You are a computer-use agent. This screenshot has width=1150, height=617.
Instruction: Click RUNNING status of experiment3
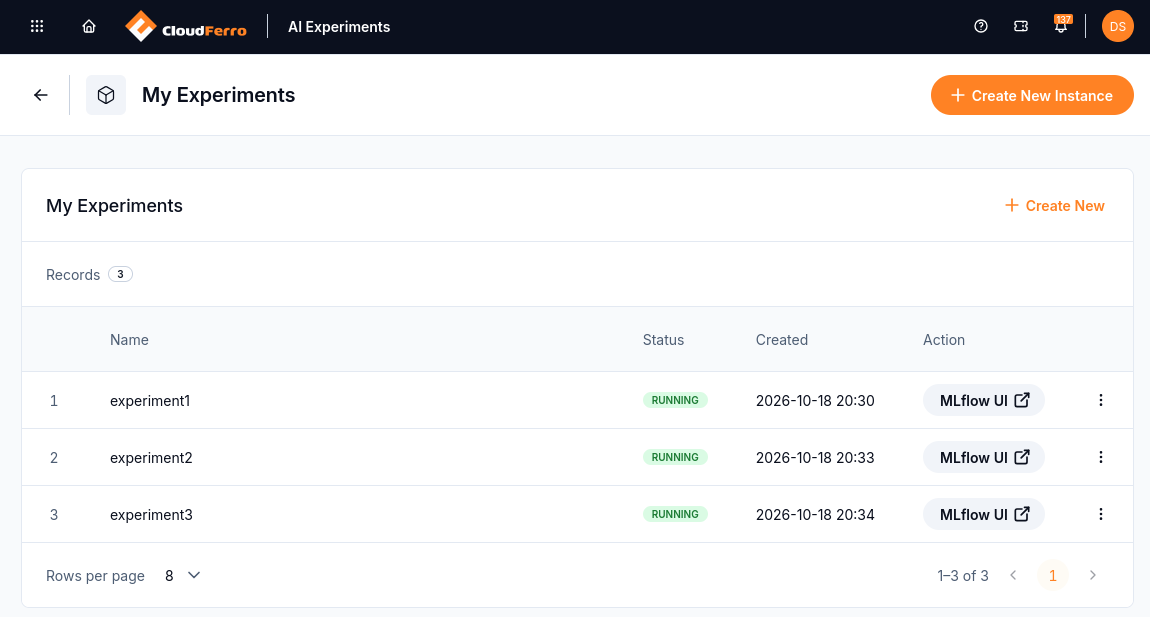[675, 514]
